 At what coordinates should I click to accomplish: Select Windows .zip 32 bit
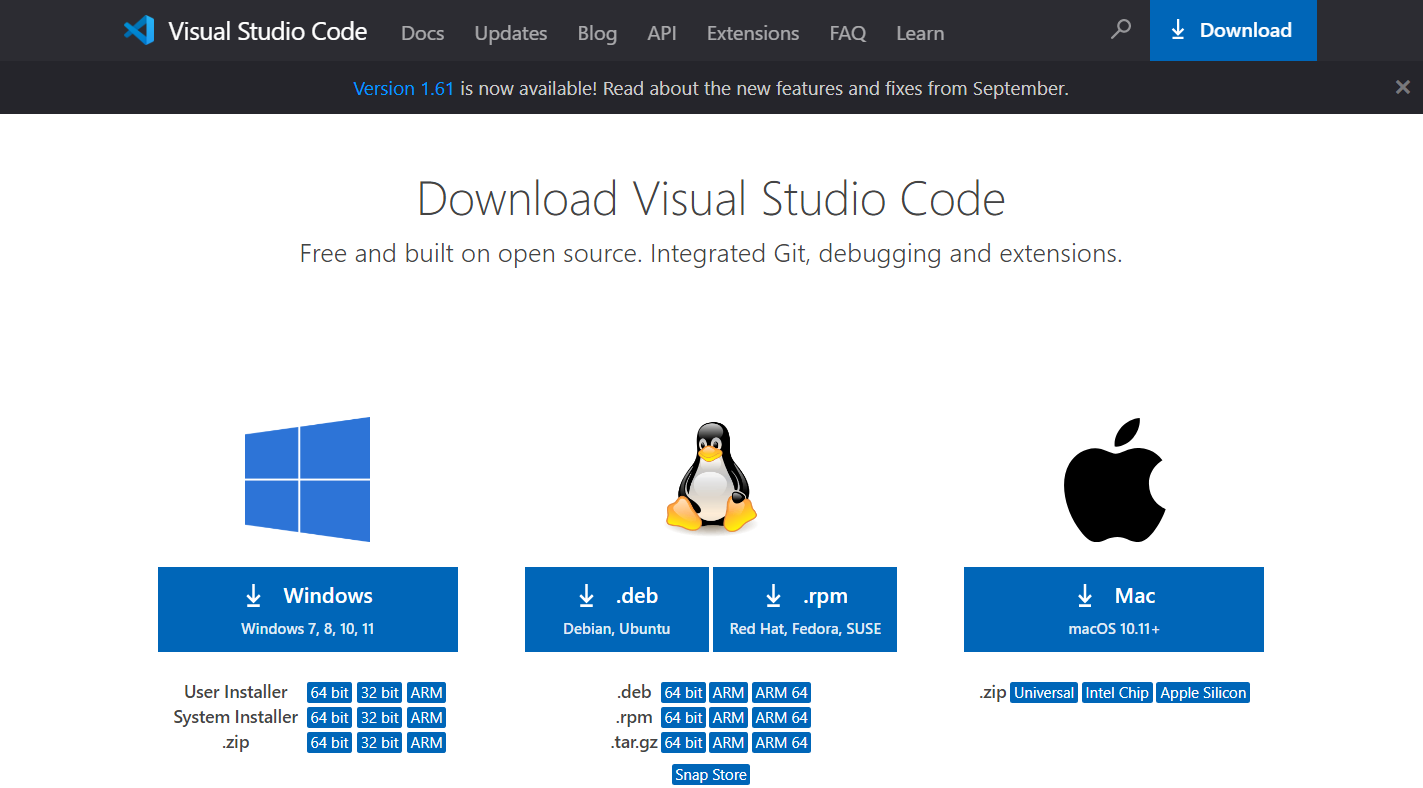[x=380, y=742]
